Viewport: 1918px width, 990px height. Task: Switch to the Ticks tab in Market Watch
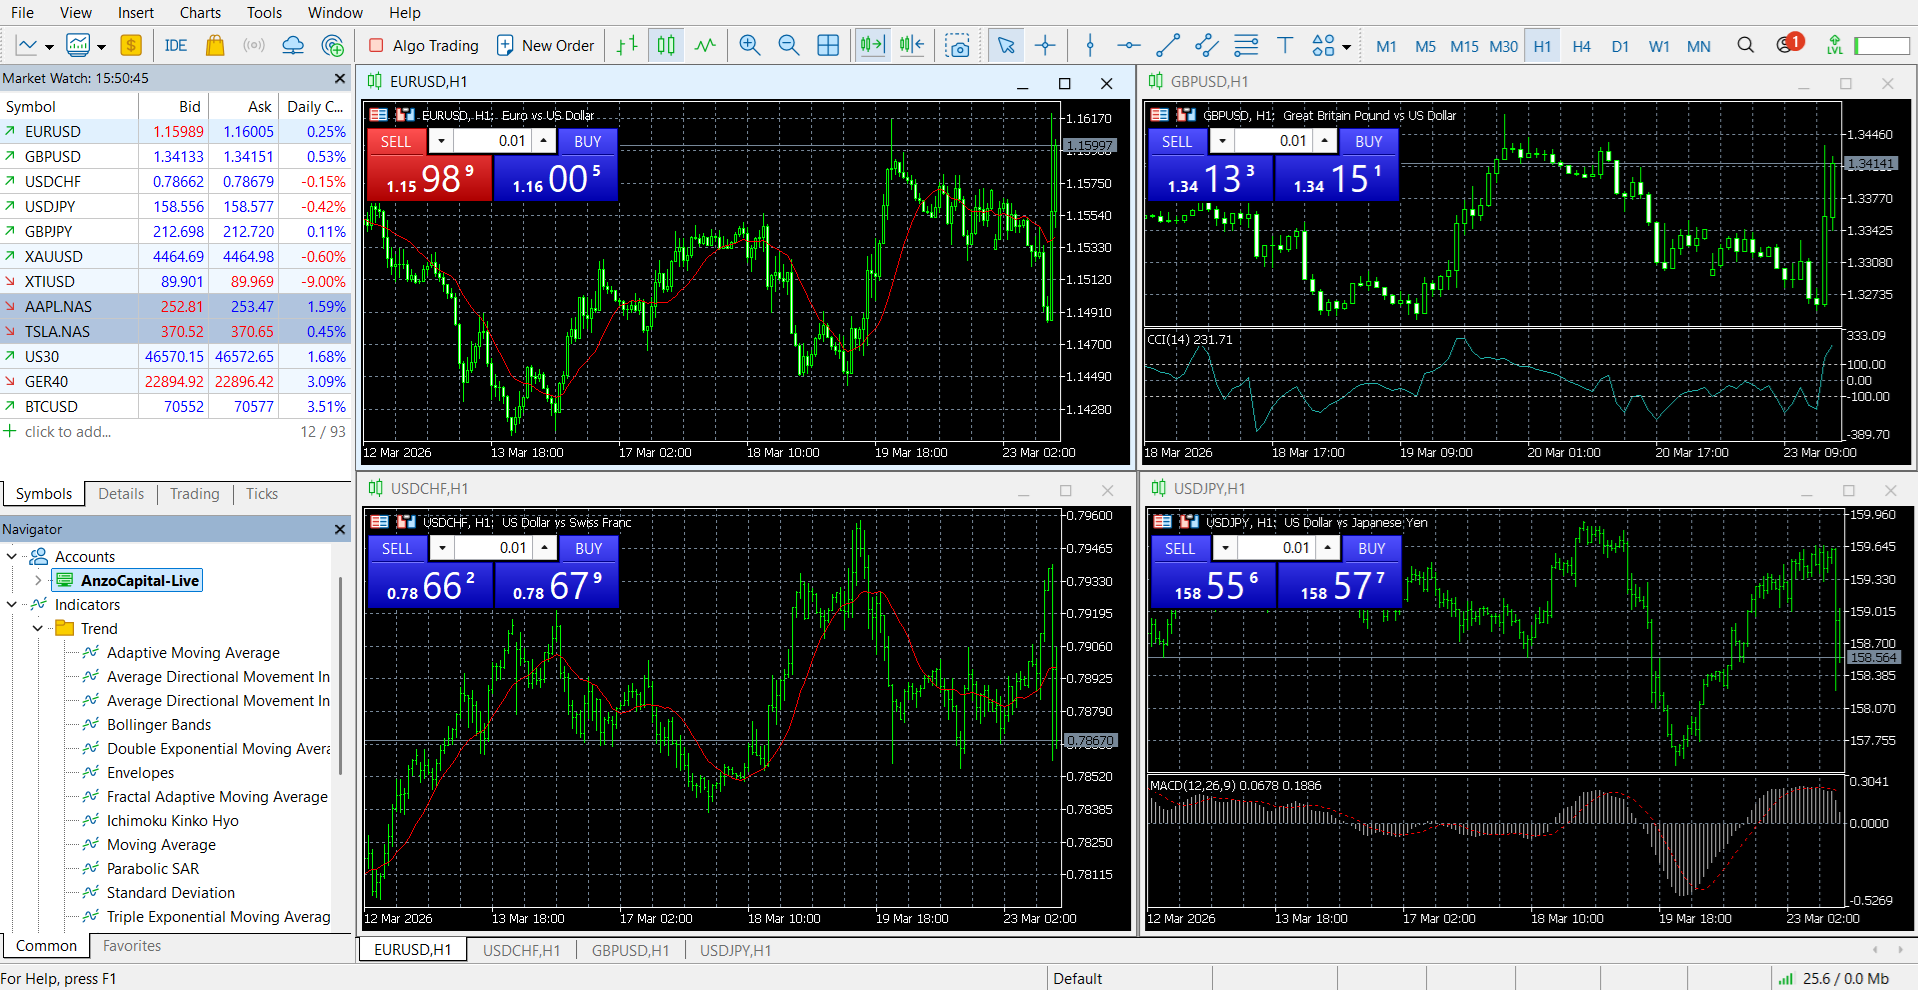(262, 494)
